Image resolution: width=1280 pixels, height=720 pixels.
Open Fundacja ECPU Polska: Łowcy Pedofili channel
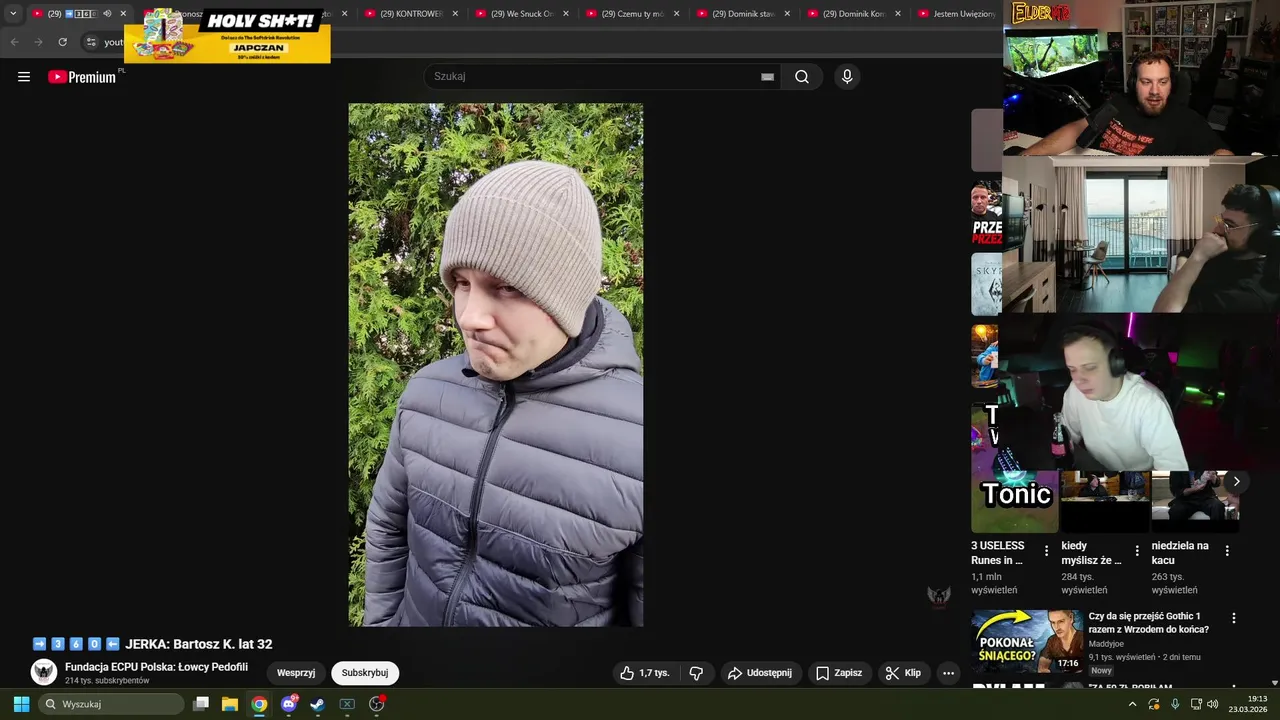tap(156, 667)
